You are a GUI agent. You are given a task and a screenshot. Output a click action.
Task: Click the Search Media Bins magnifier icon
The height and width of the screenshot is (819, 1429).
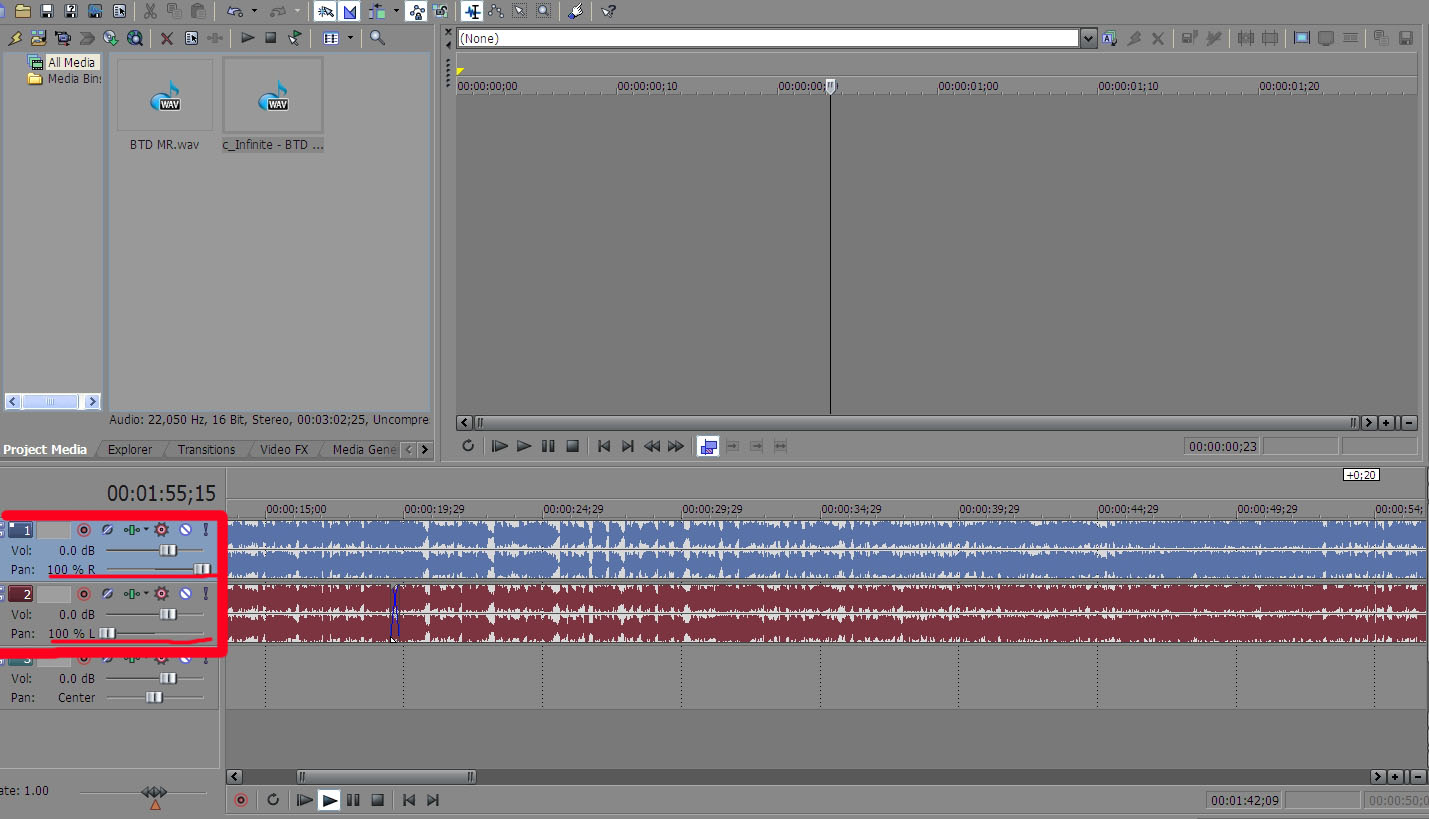377,38
